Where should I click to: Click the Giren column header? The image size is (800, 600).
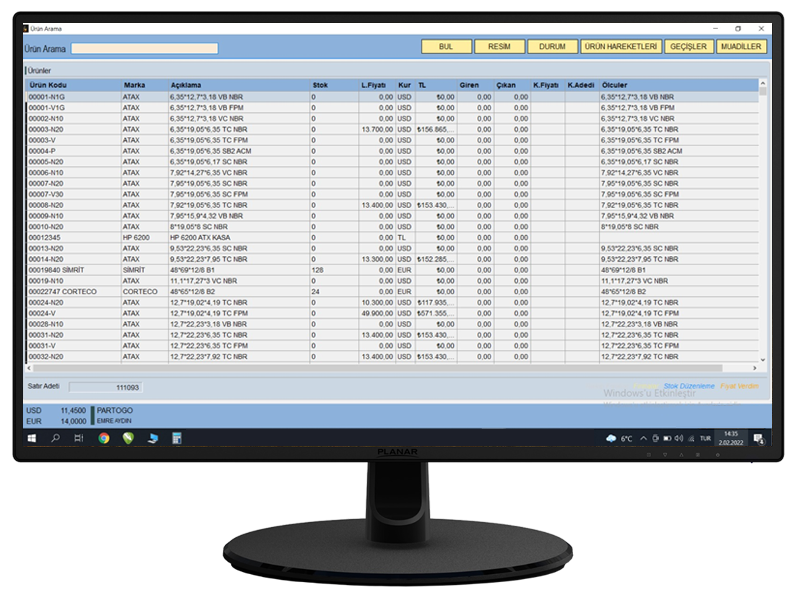coord(475,85)
